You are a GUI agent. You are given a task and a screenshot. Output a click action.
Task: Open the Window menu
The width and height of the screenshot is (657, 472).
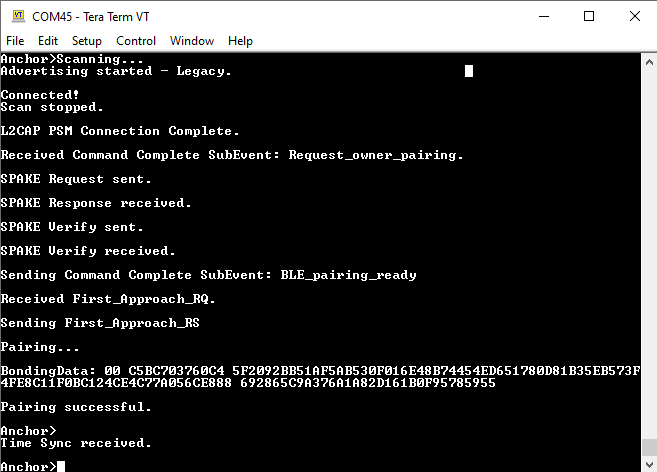(x=192, y=41)
